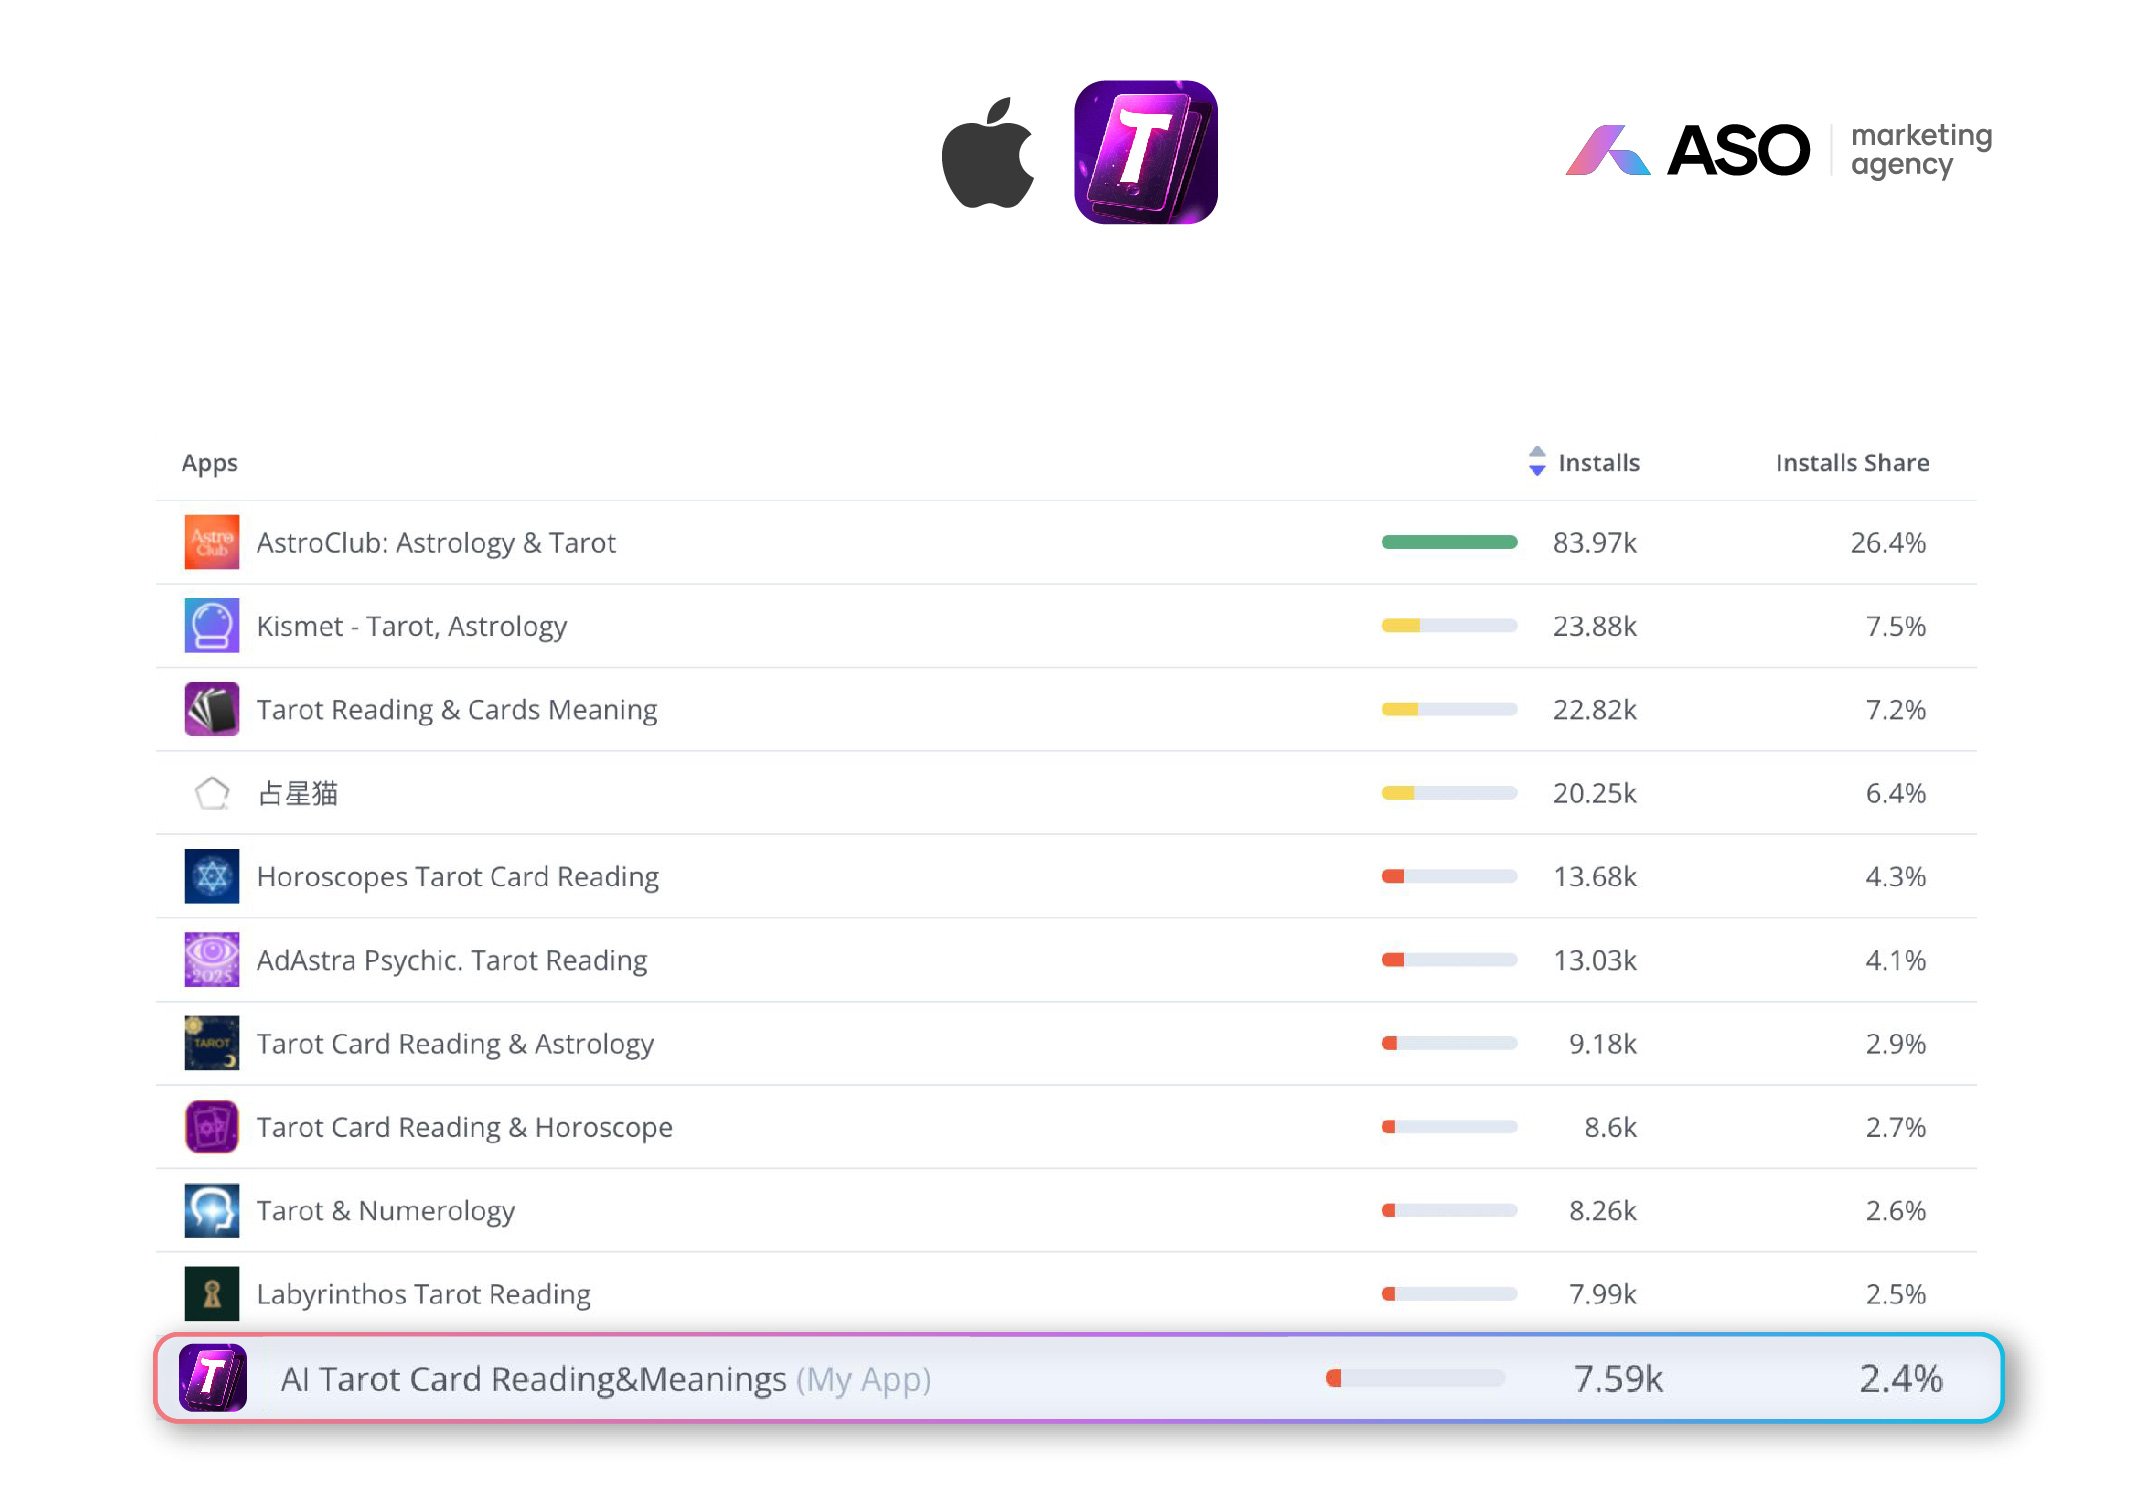Open Horoscopes Tarot Card Reading icon
The width and height of the screenshot is (2133, 1511).
click(x=212, y=876)
